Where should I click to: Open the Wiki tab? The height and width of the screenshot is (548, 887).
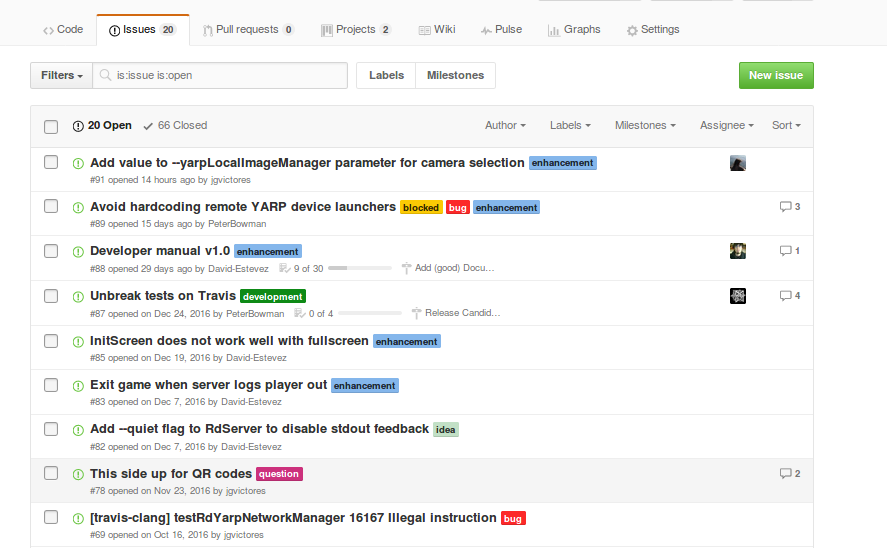pyautogui.click(x=436, y=30)
